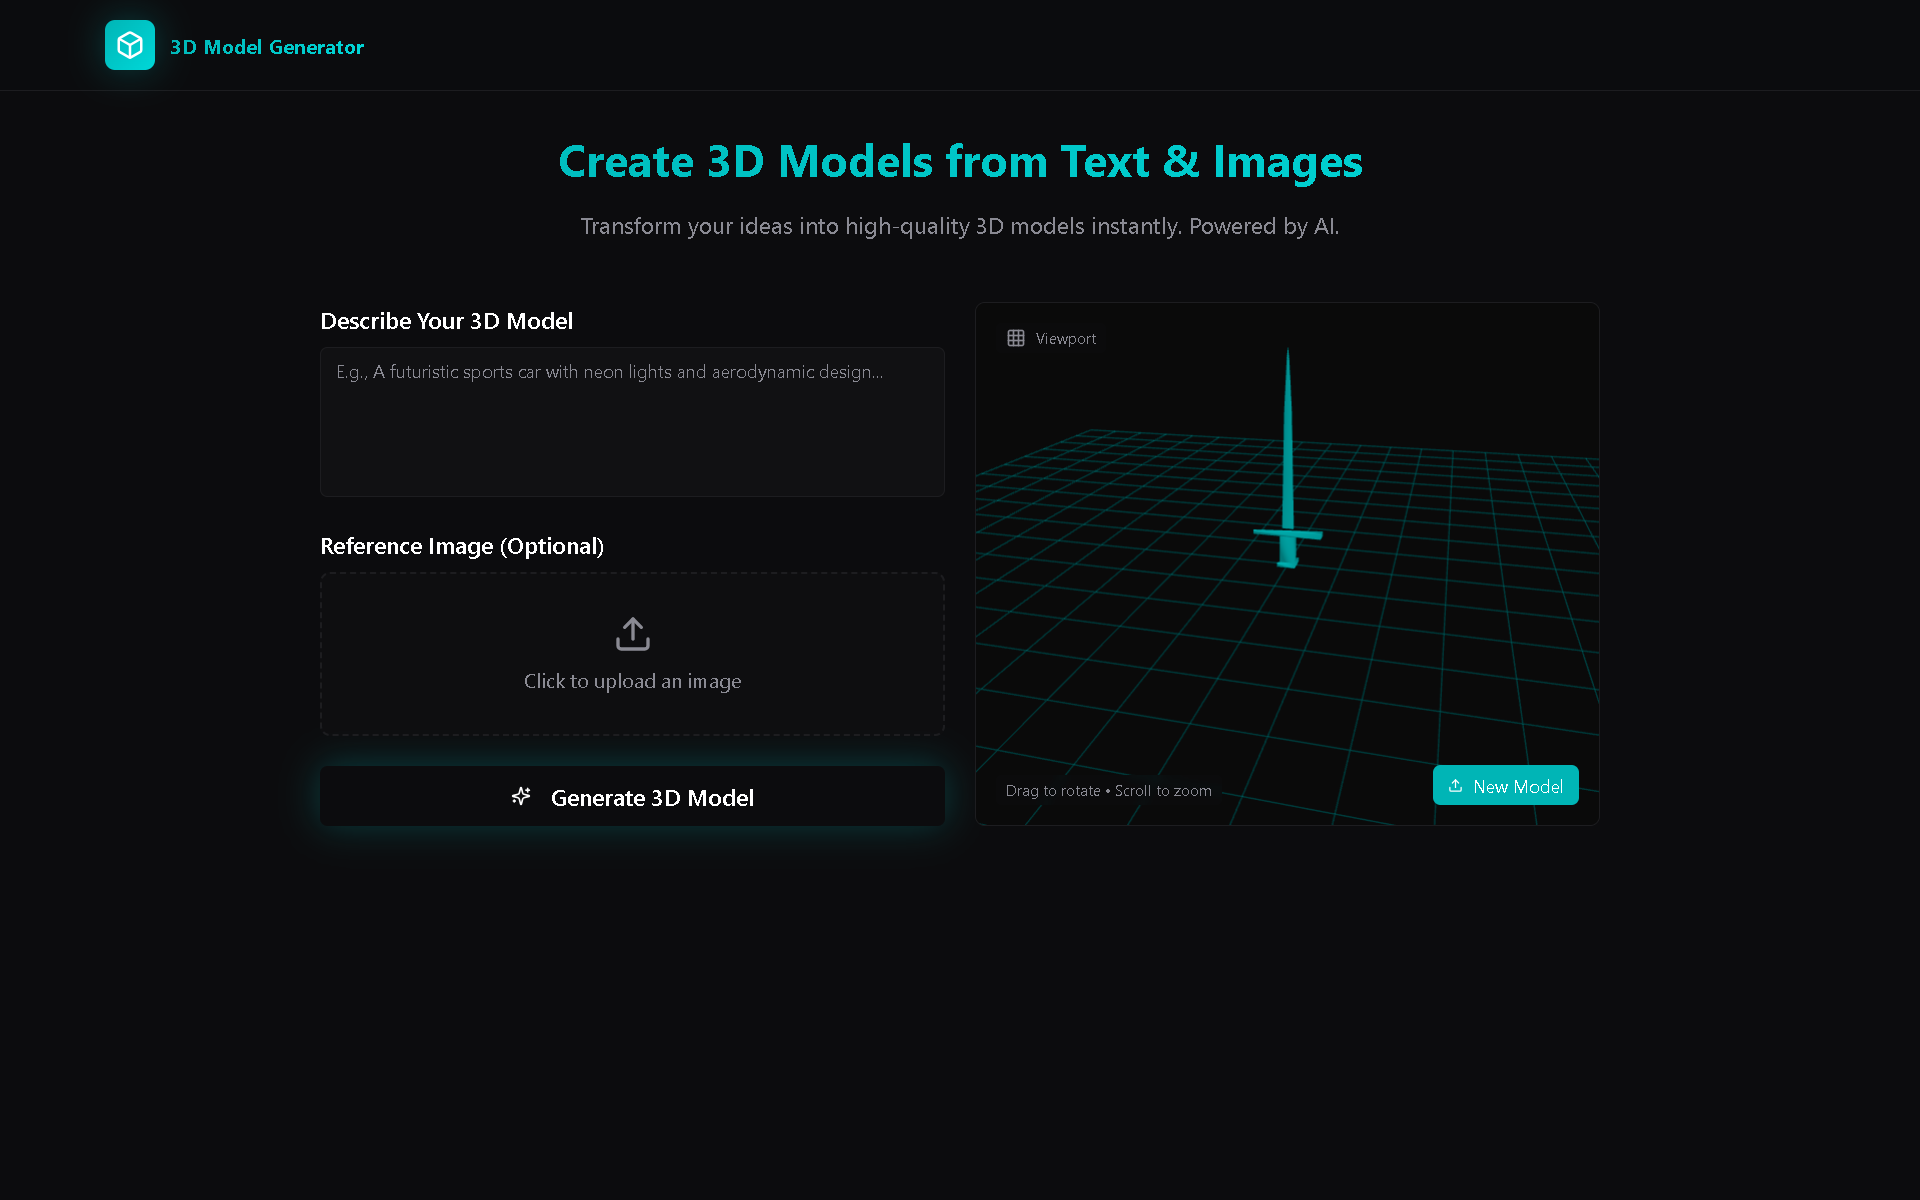
Task: Start a New Model
Action: (1505, 786)
